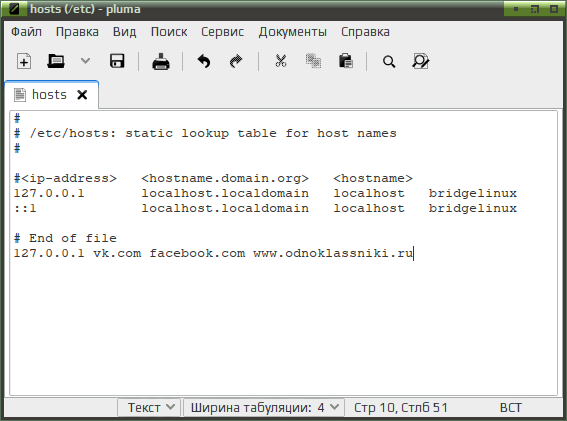Image resolution: width=567 pixels, height=421 pixels.
Task: Save the hosts file using floppy icon
Action: [117, 61]
